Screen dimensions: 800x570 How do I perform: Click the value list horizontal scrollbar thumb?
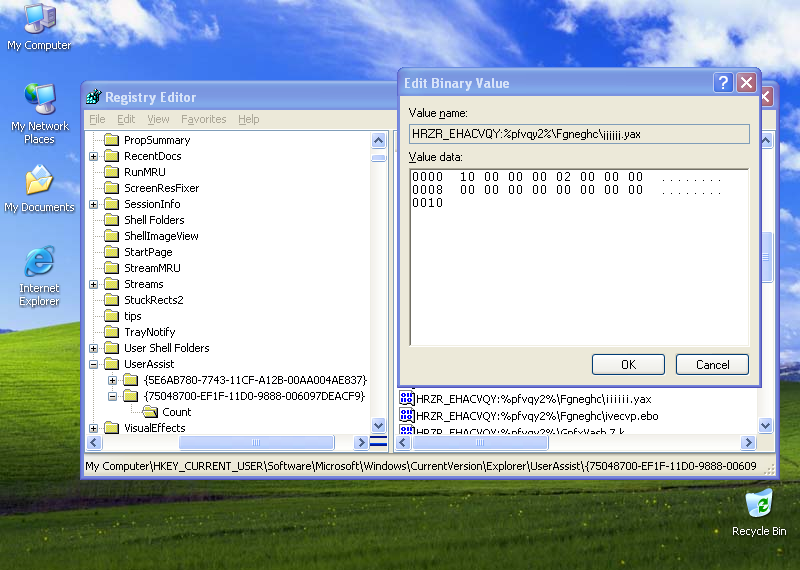coord(480,442)
